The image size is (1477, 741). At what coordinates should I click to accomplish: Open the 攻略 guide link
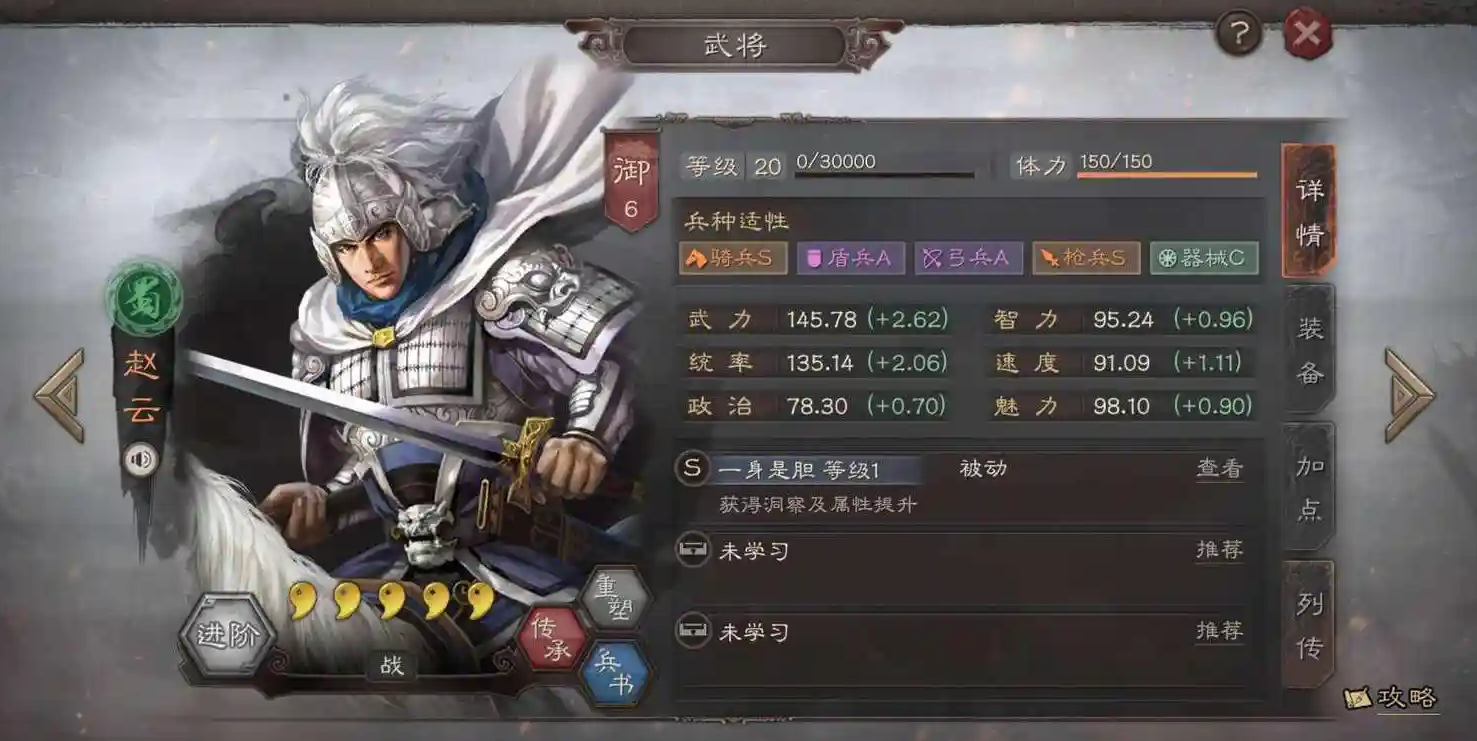coord(1392,697)
